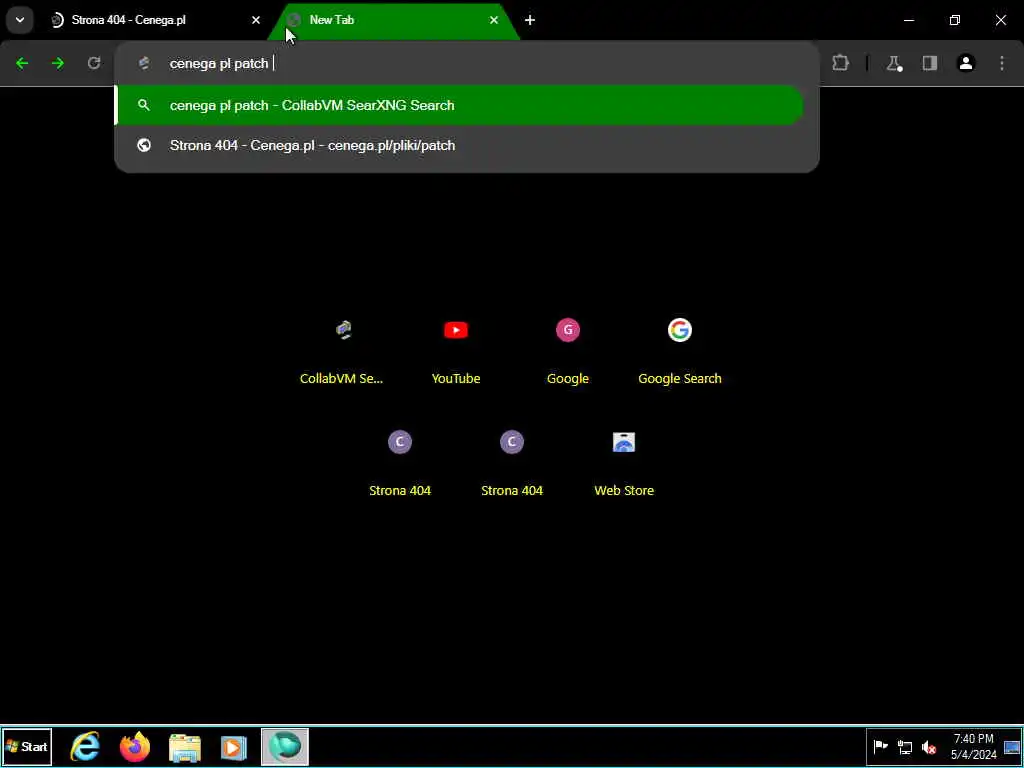Open the network status tray icon
Screen dimensions: 1024x768
[905, 746]
